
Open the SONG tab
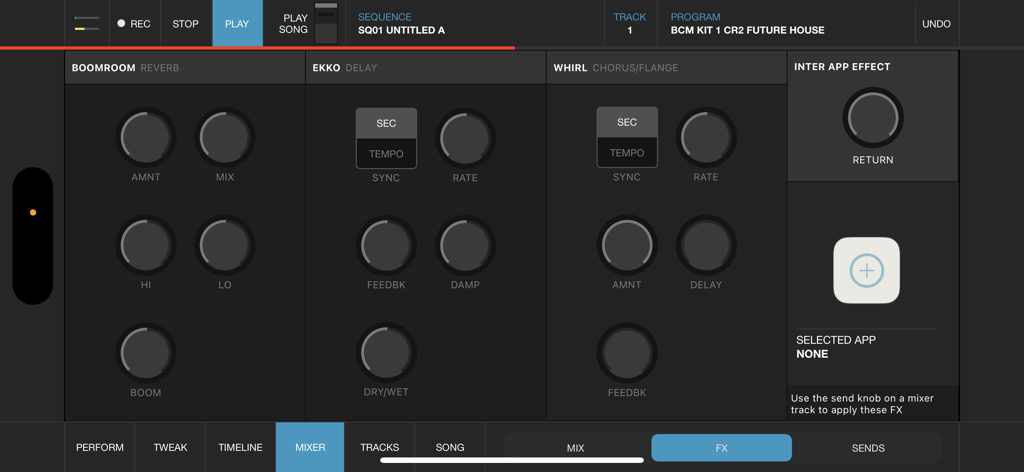tap(450, 447)
